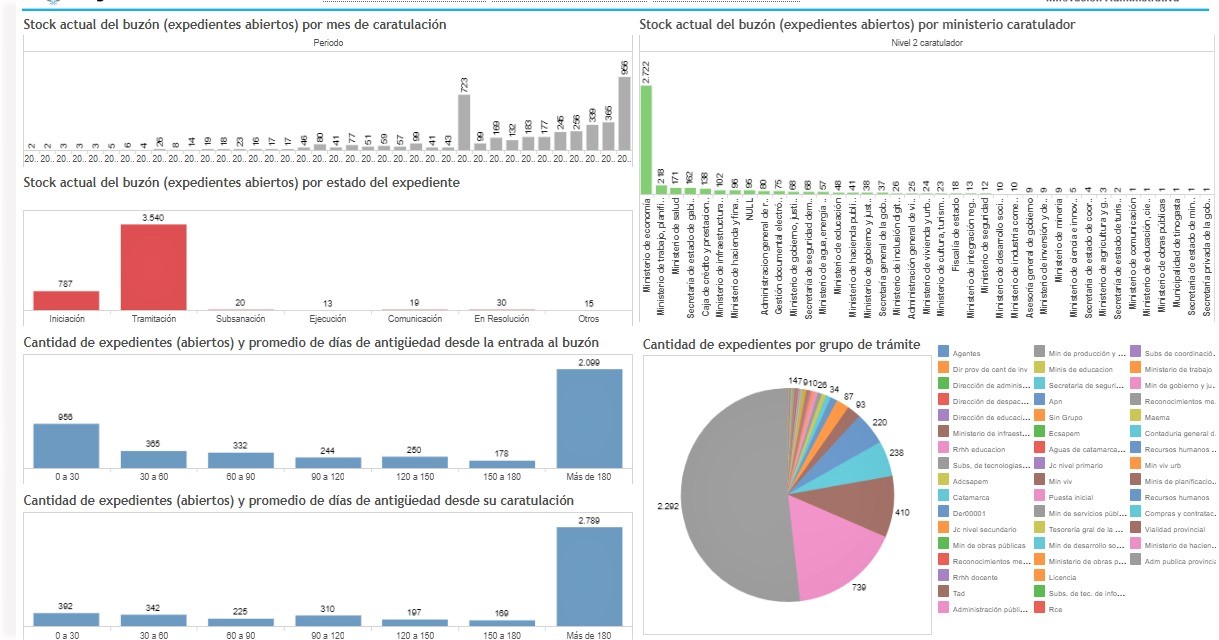This screenshot has height=640, width=1219.
Task: Click the Sin Grupo legend swatch
Action: 1041,417
